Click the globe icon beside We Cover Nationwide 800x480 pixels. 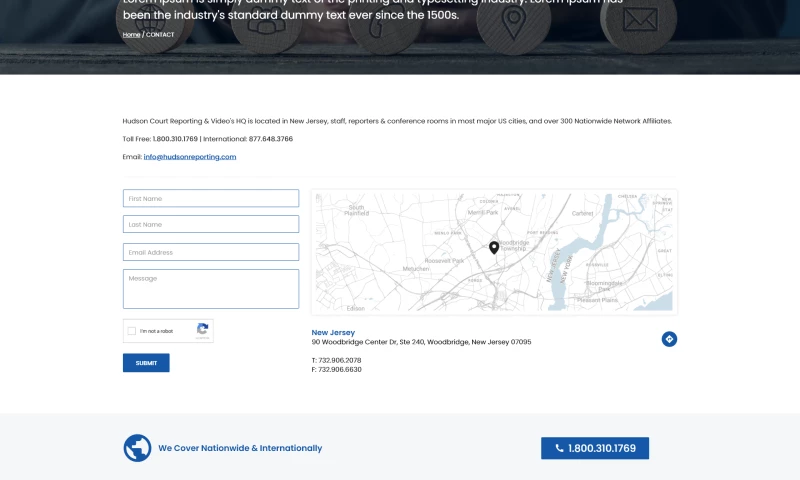[137, 448]
